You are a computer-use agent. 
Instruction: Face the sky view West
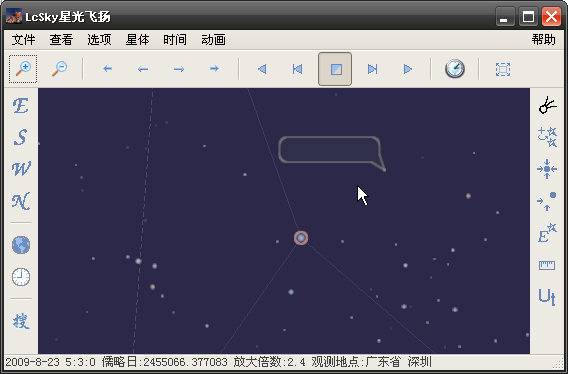[21, 169]
